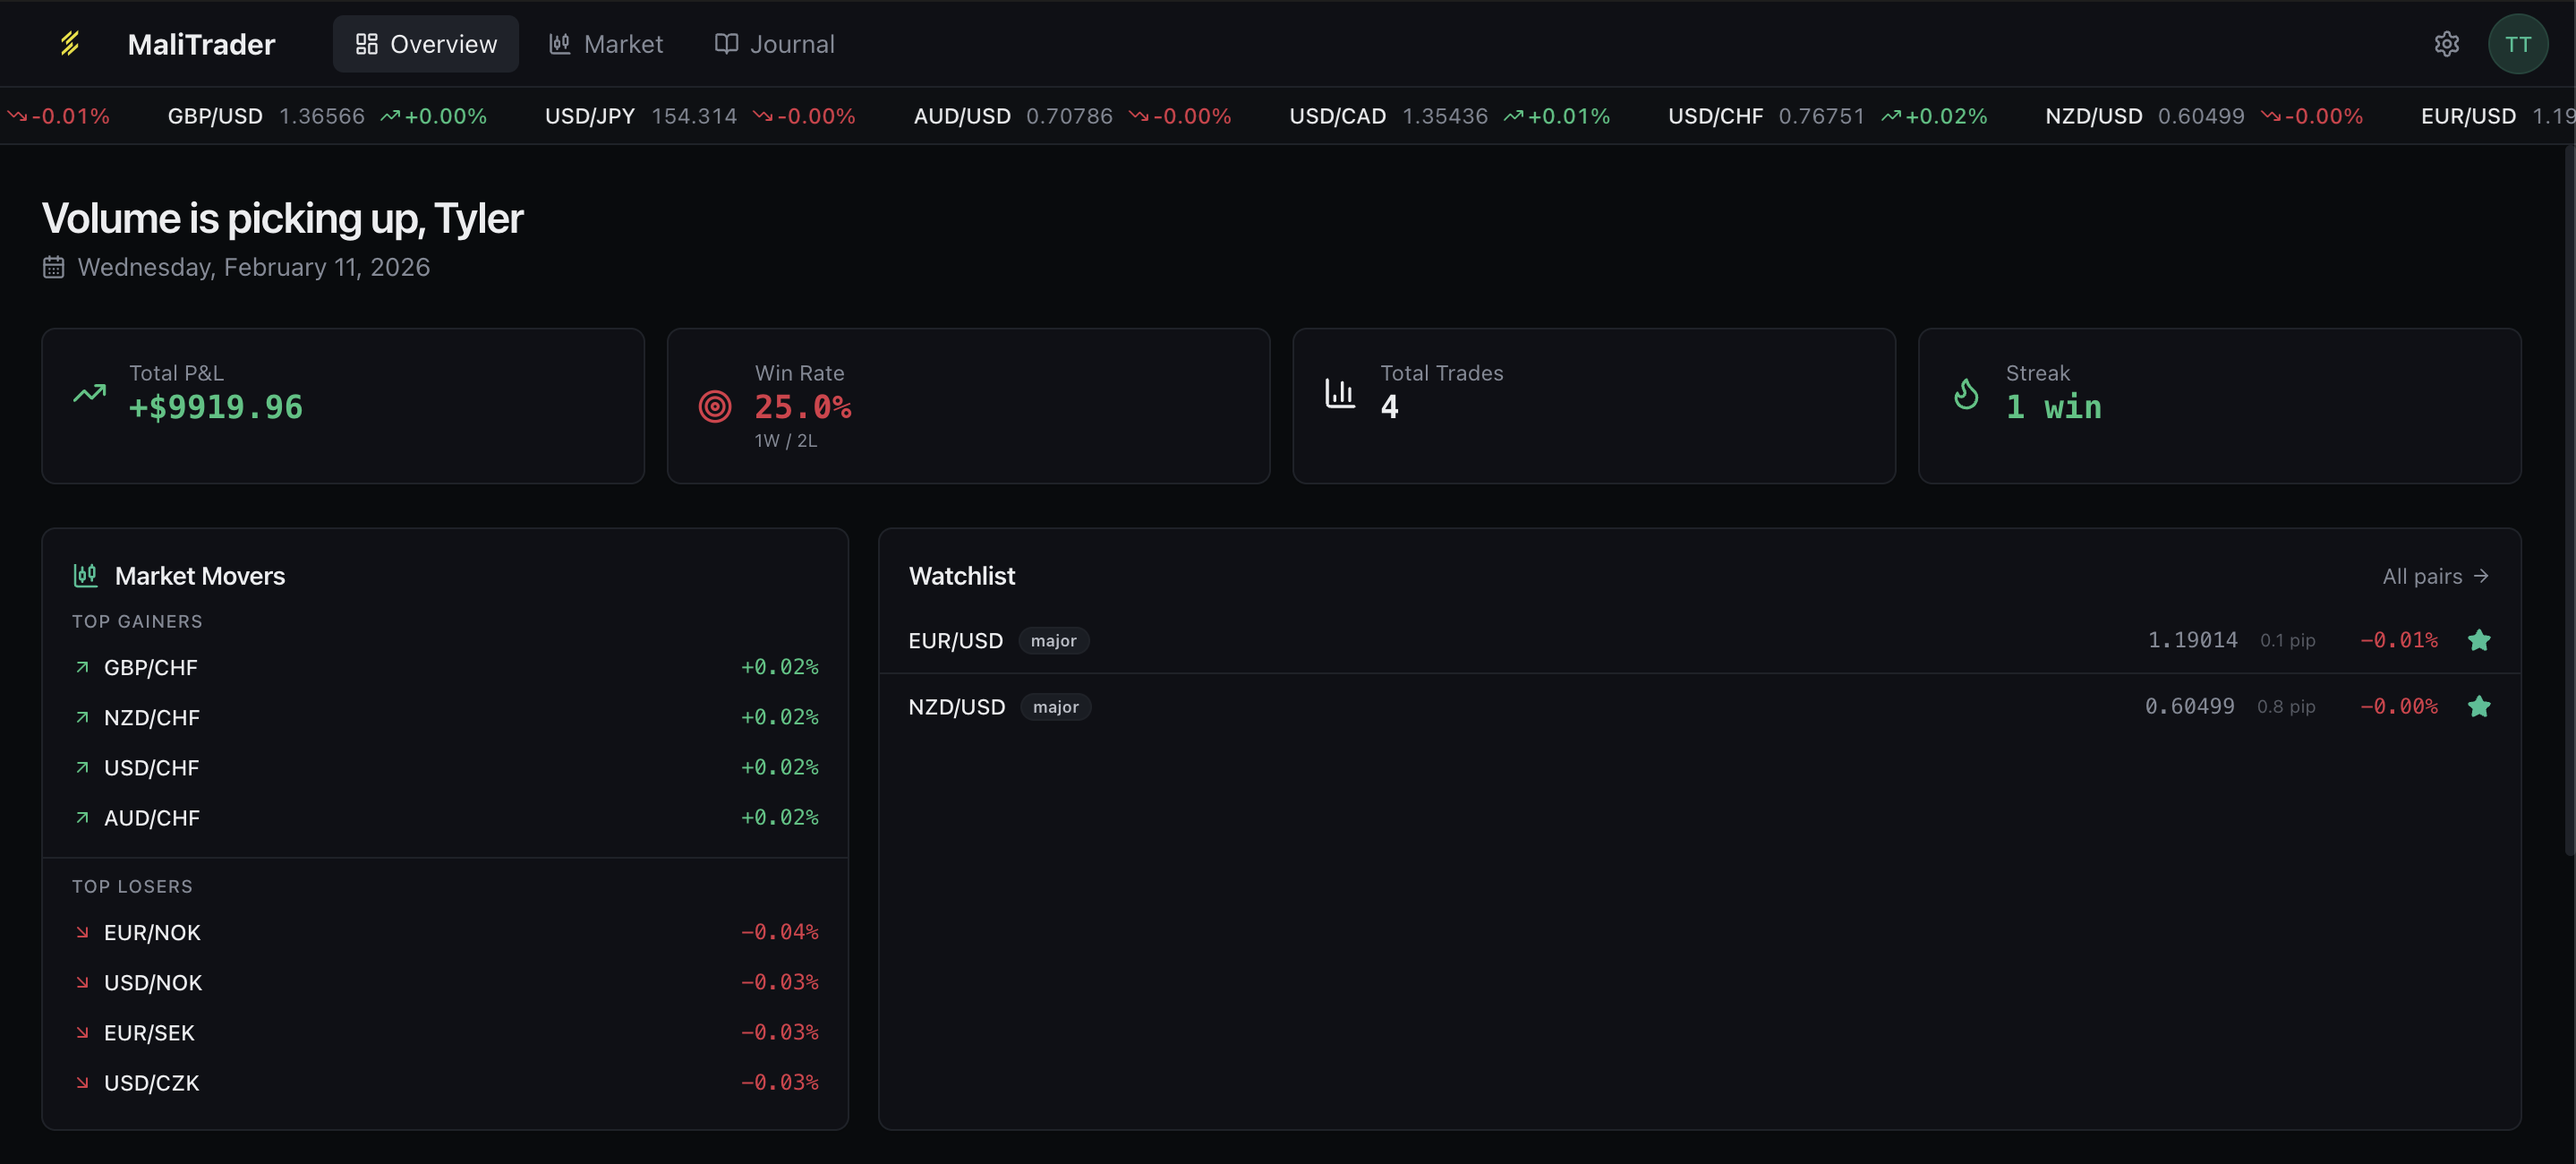
Task: Click the calendar icon beside the date
Action: click(x=53, y=267)
